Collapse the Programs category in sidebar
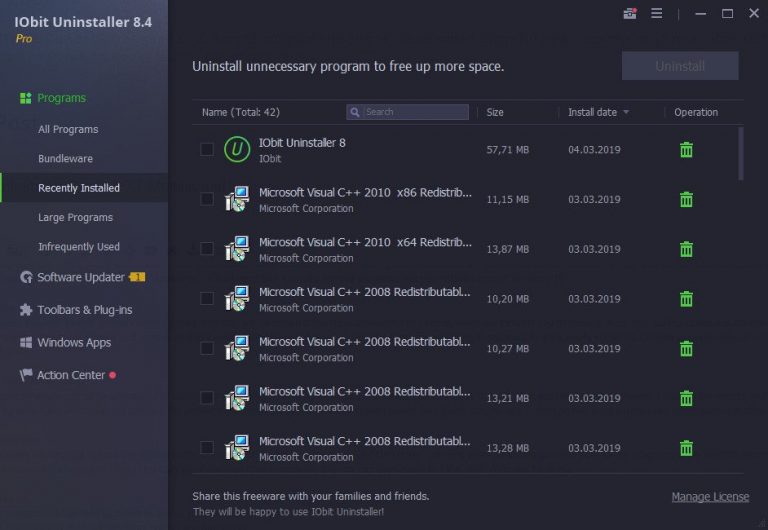Viewport: 768px width, 530px height. point(53,98)
